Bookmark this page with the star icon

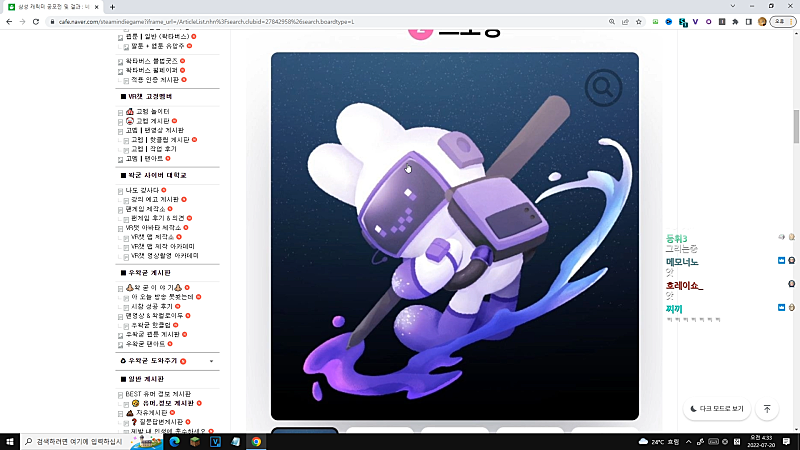point(638,22)
